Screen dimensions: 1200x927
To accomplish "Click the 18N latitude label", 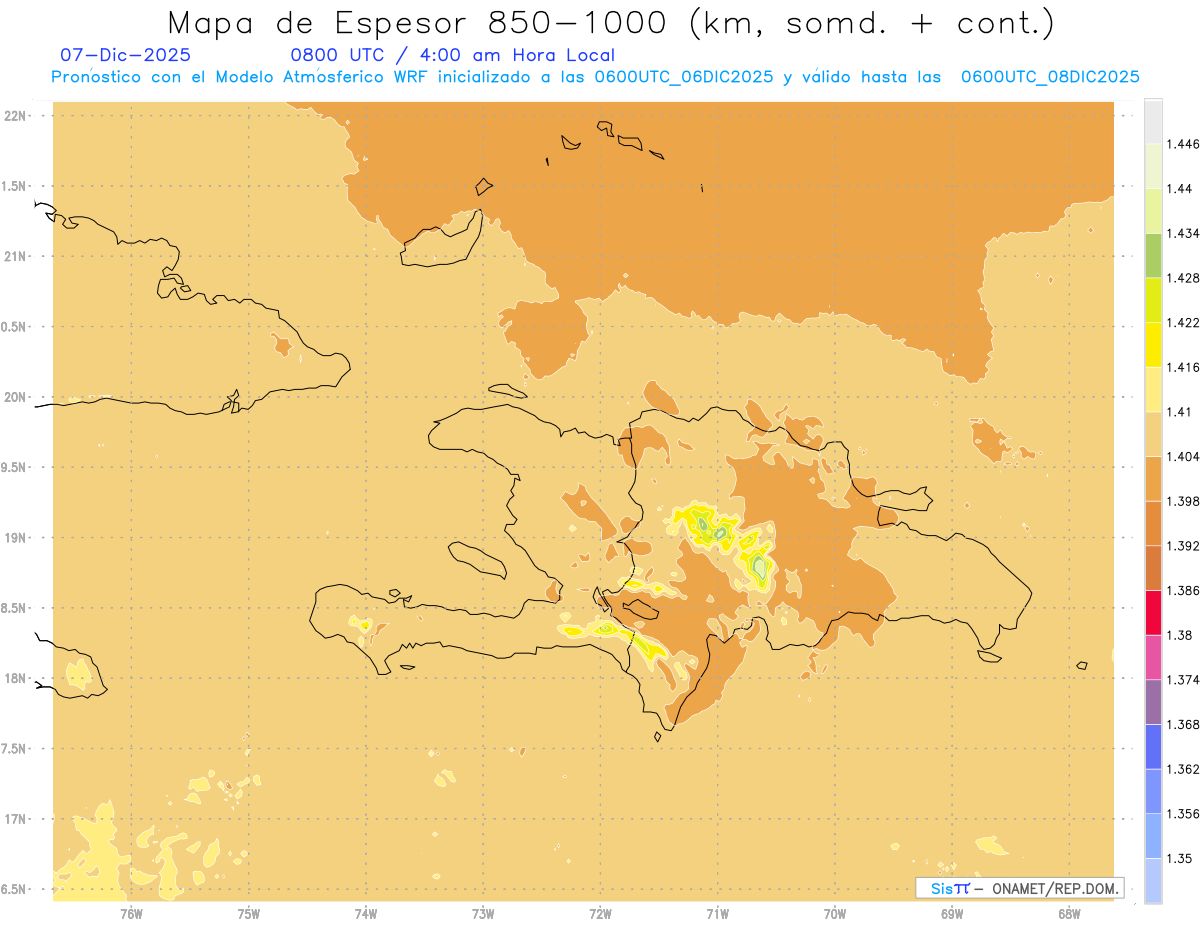I will (x=16, y=678).
